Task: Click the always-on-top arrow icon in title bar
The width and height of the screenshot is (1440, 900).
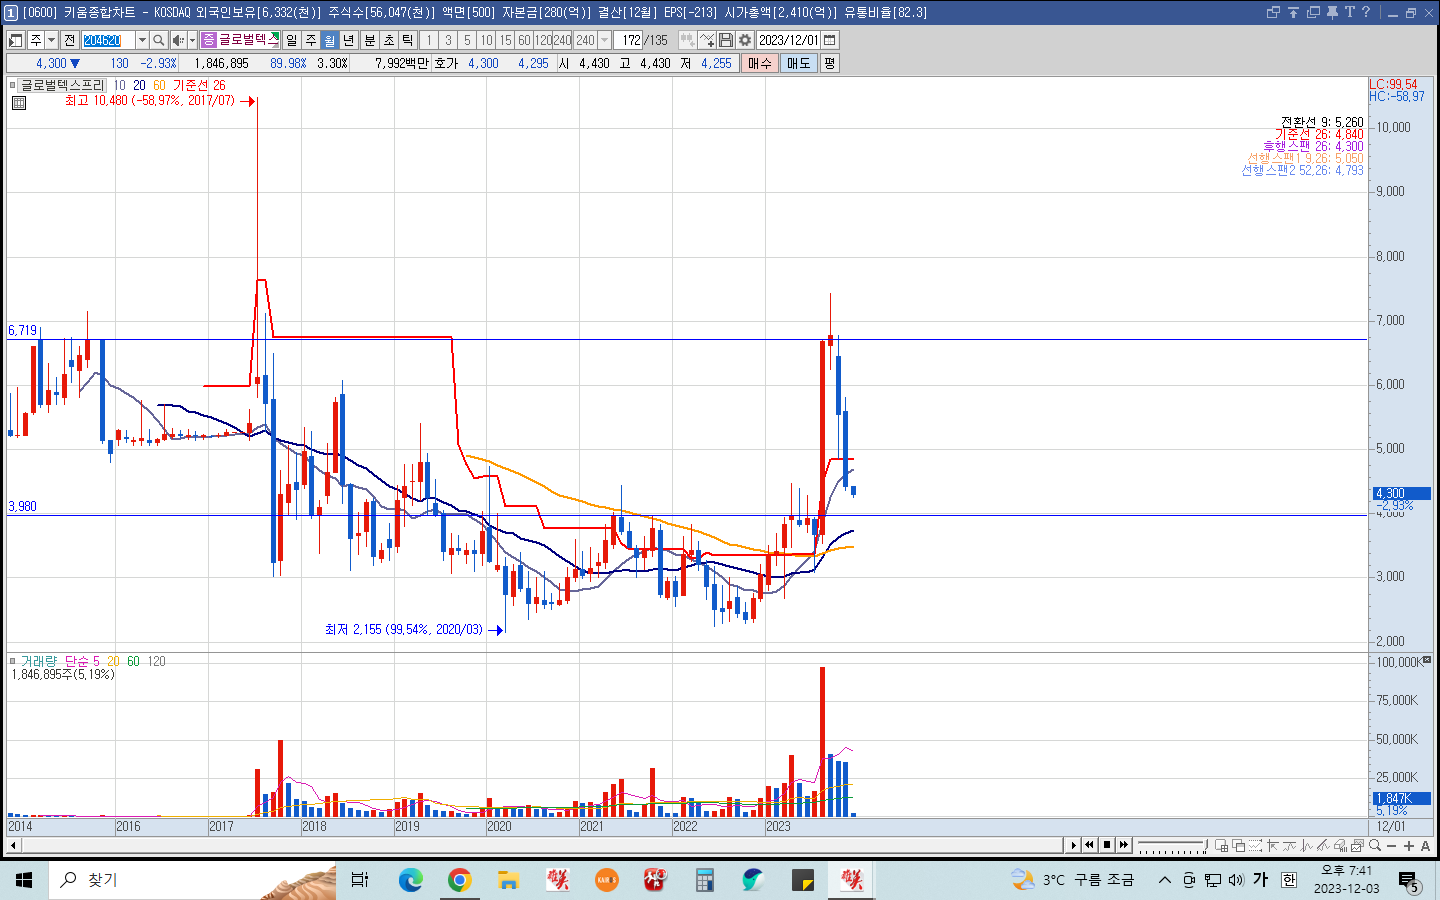Action: point(1293,12)
